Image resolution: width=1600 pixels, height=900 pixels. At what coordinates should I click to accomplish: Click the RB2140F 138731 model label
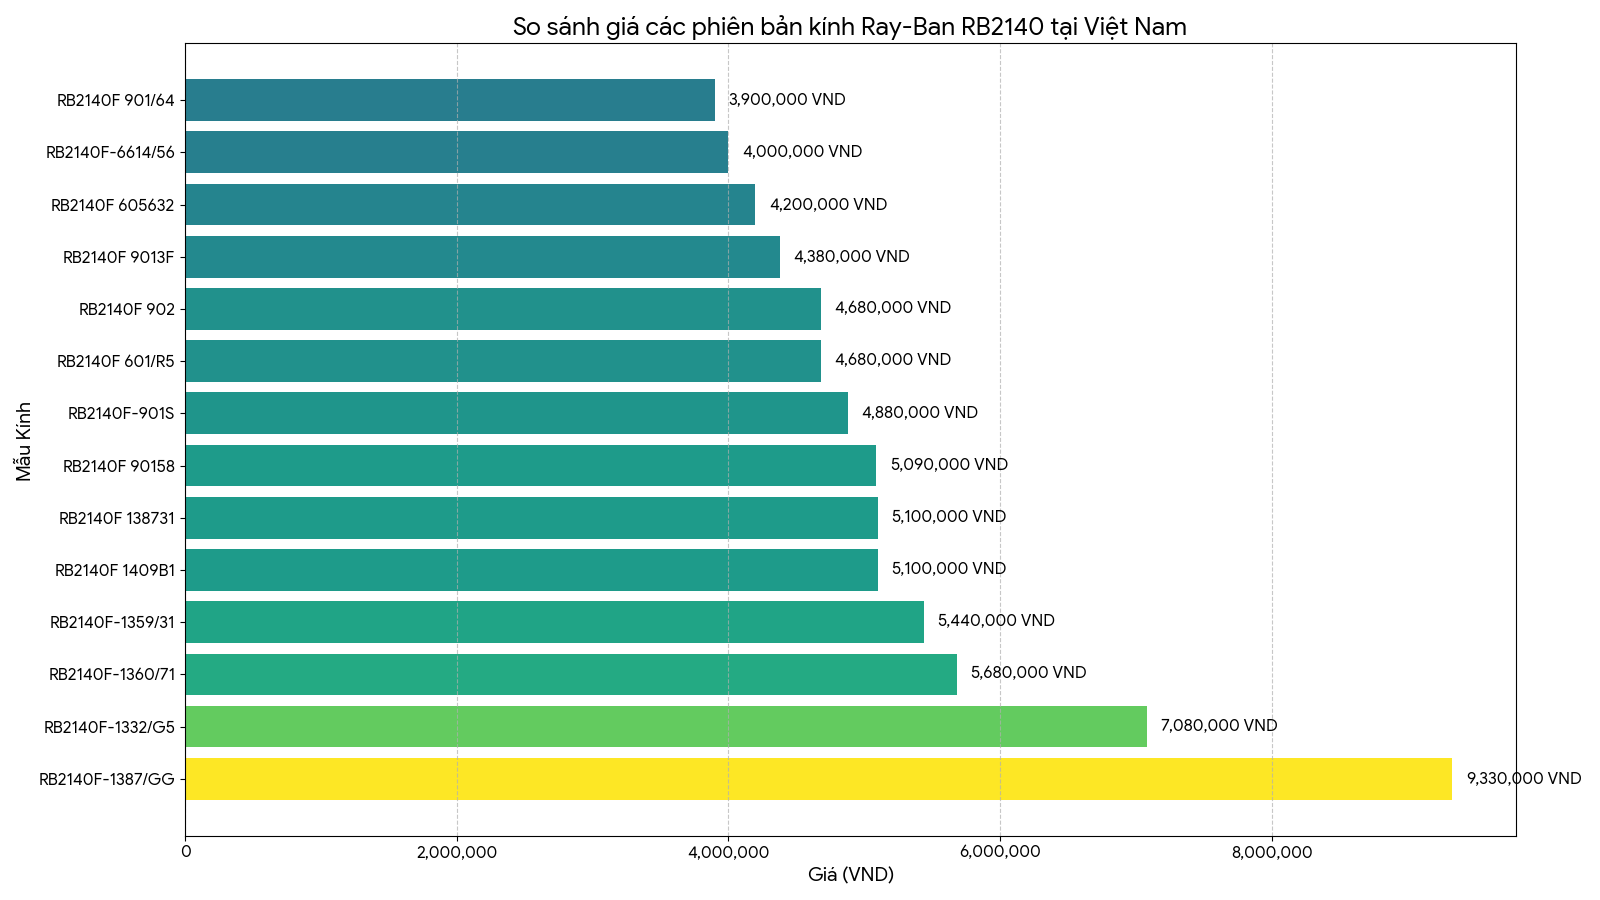click(116, 518)
